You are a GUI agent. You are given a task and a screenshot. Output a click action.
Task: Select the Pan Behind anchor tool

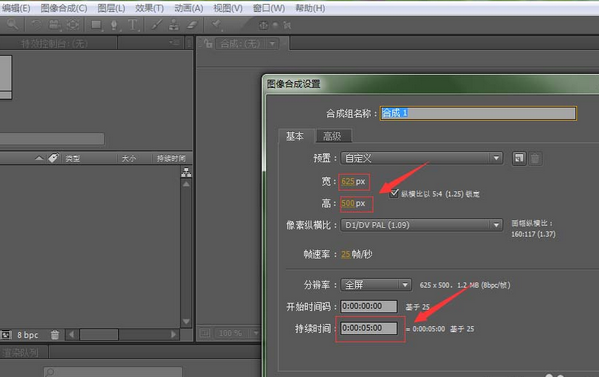[73, 25]
